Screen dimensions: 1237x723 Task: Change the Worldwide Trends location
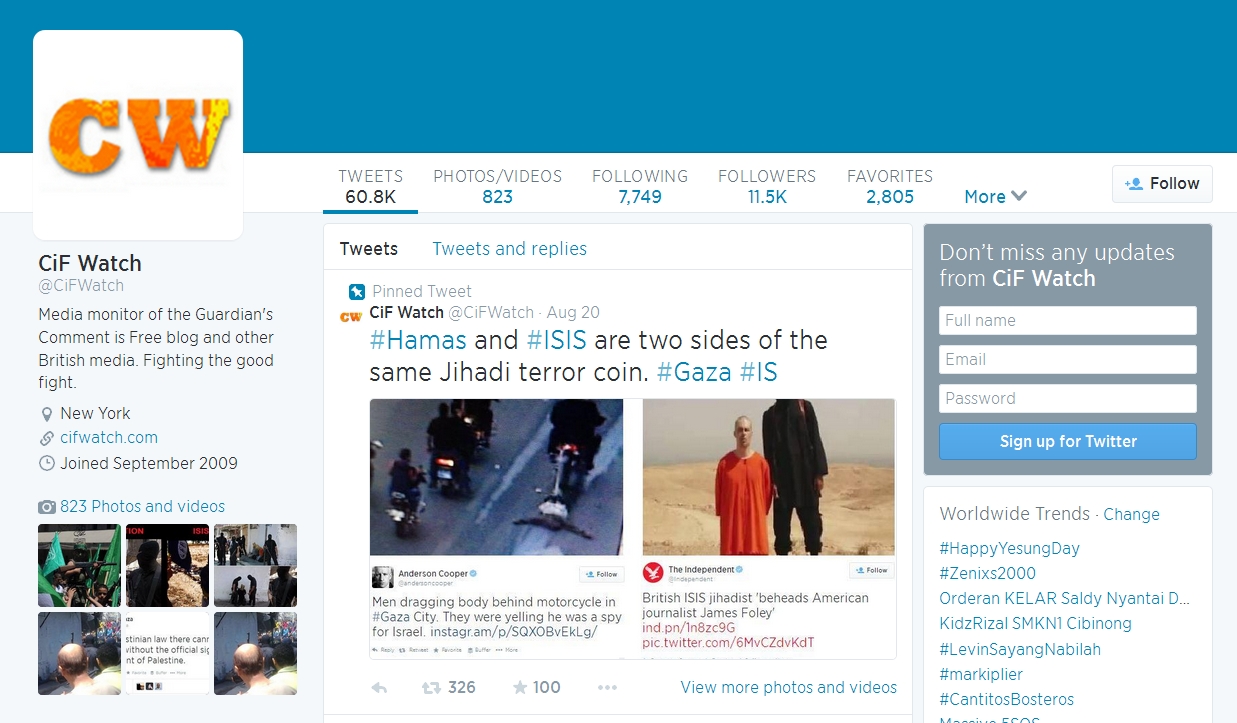coord(1131,515)
